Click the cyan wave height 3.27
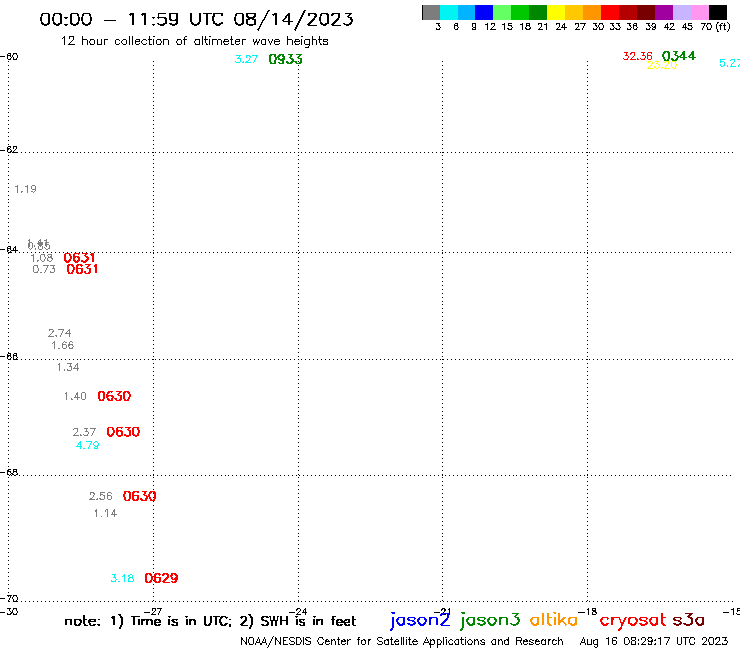The image size is (740, 650). tap(246, 59)
